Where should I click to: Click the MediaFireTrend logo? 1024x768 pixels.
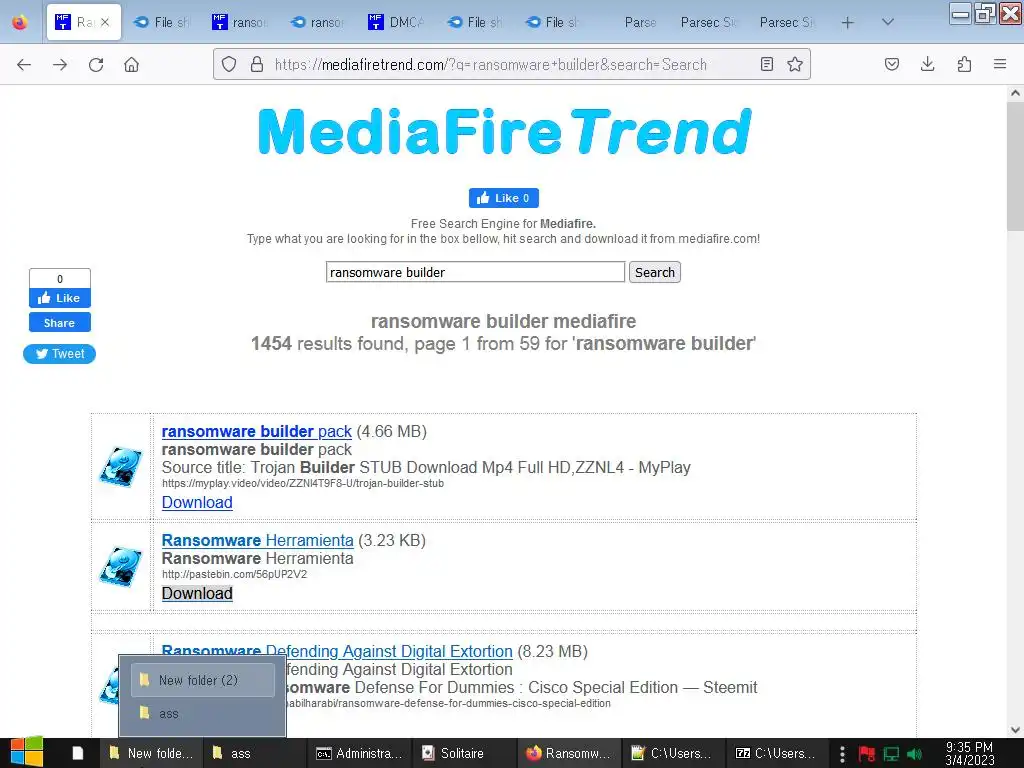505,132
